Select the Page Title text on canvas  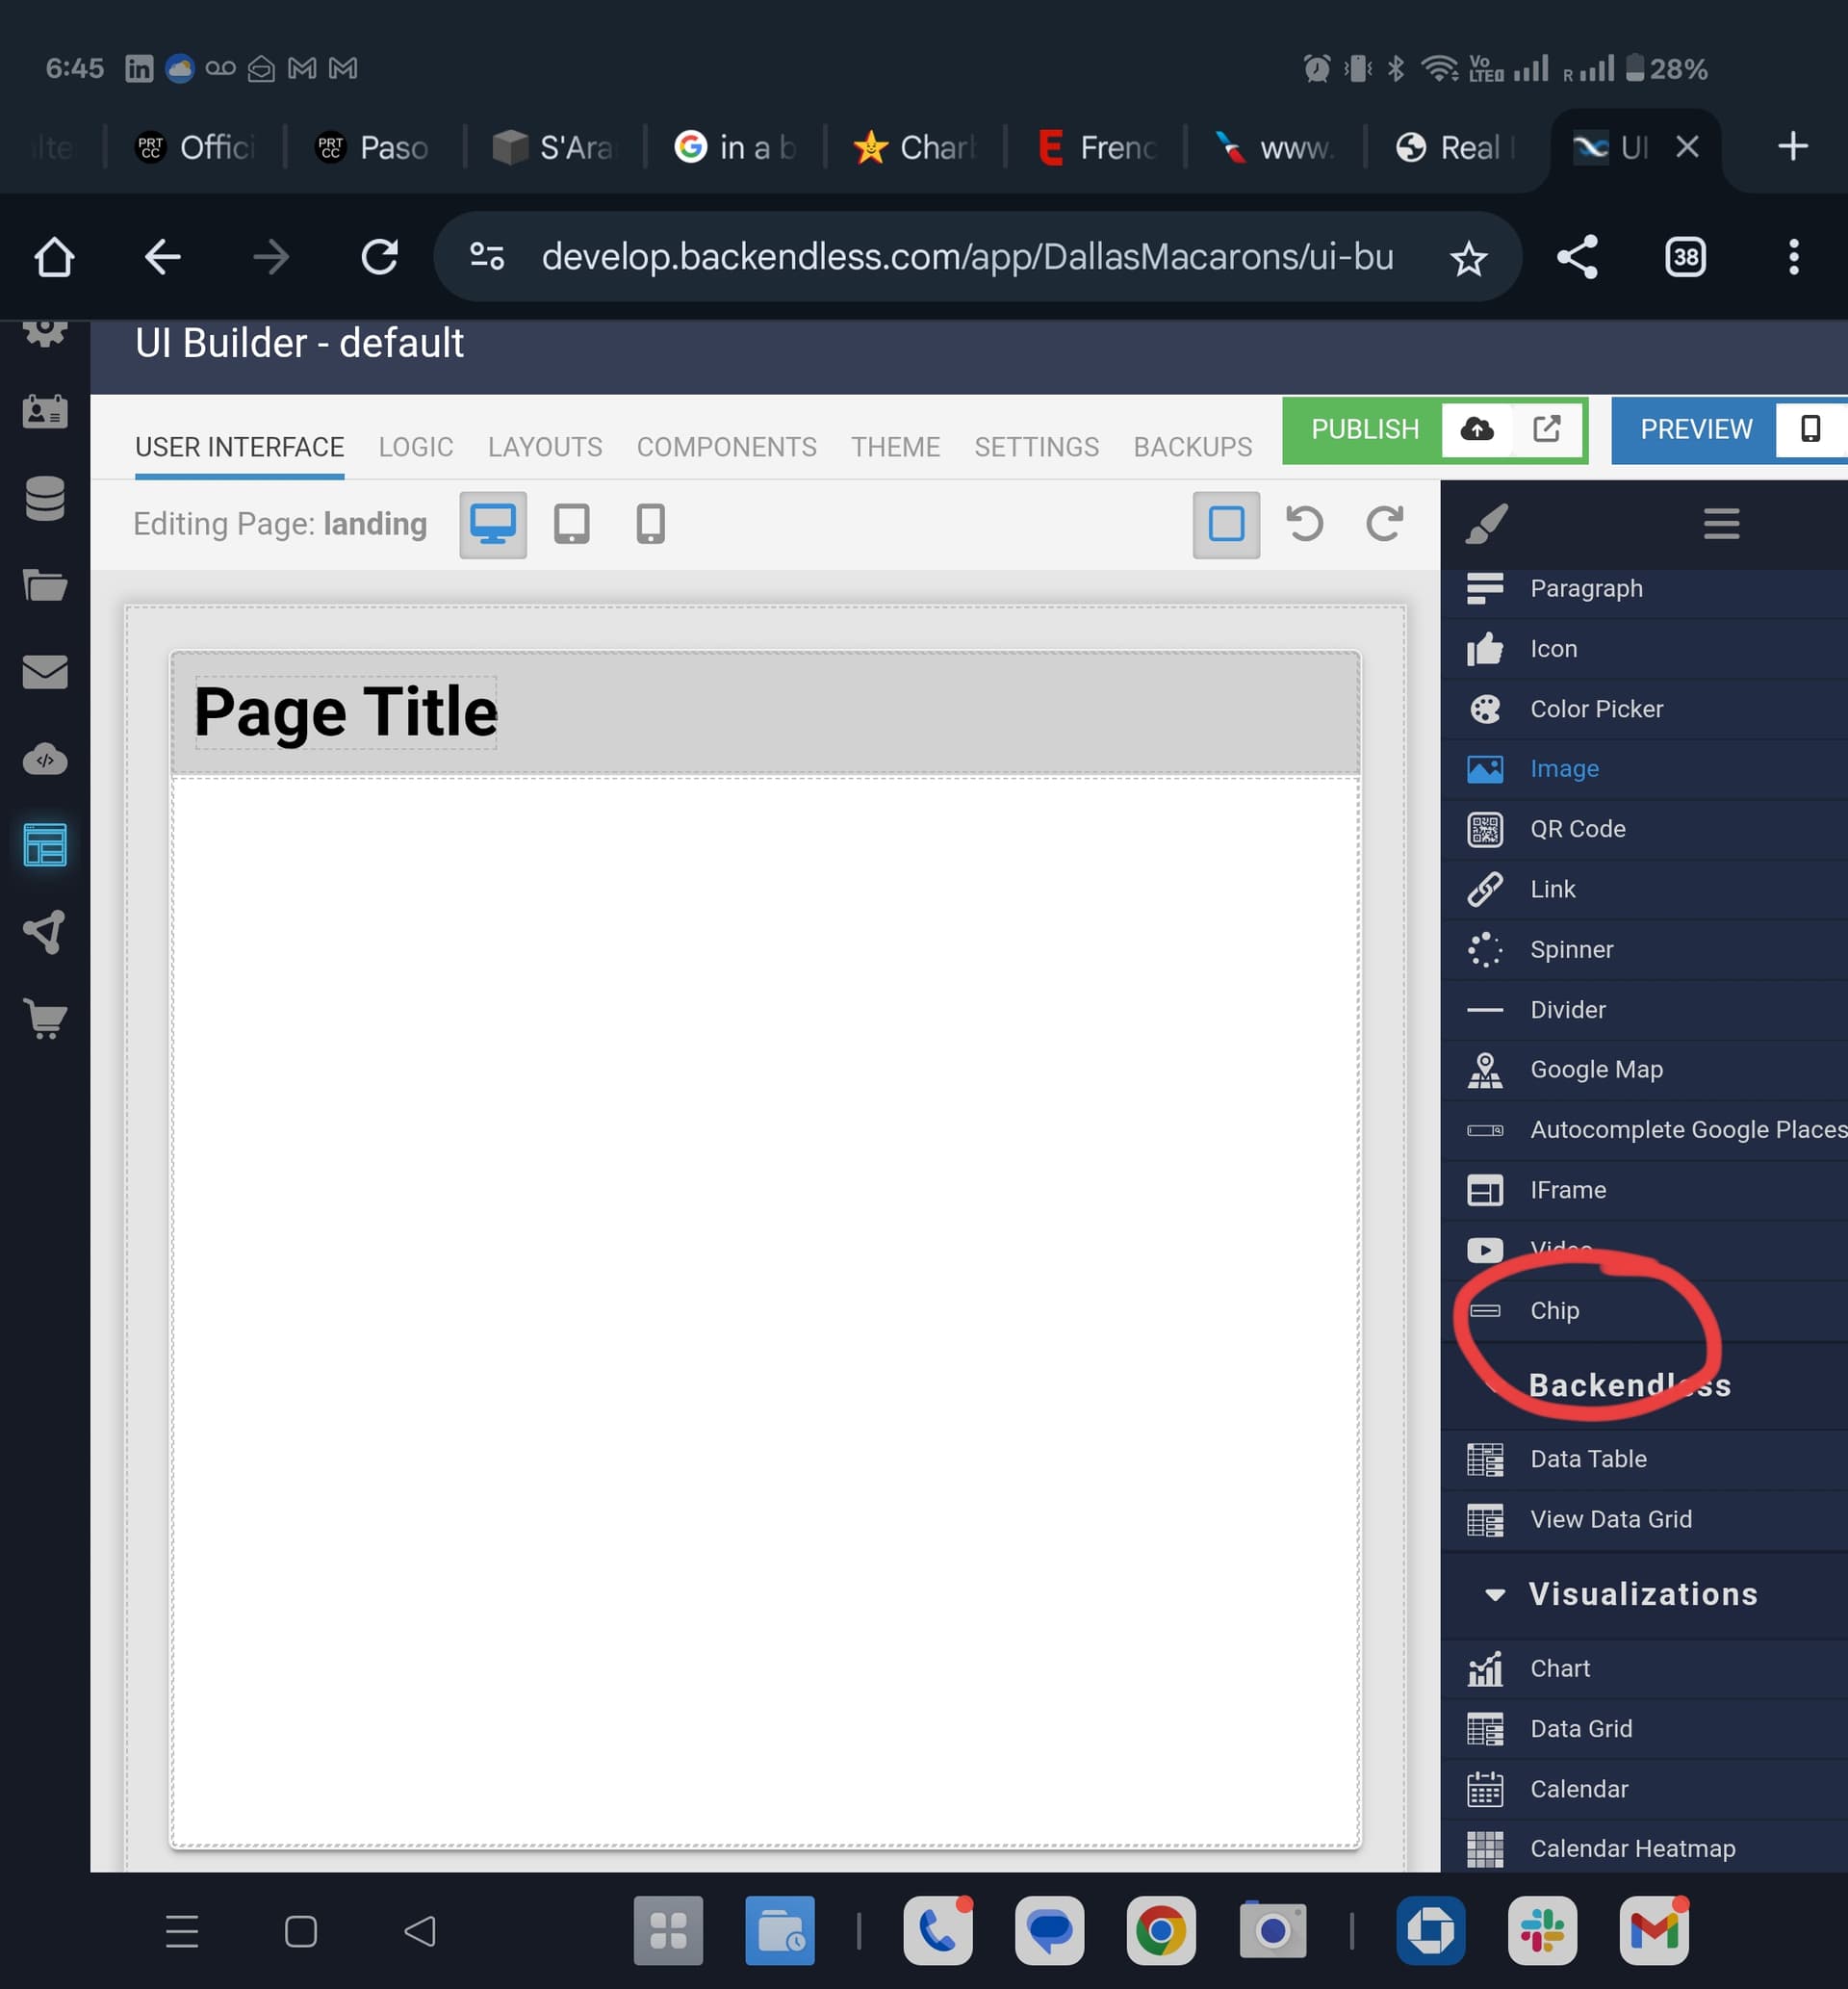point(346,712)
